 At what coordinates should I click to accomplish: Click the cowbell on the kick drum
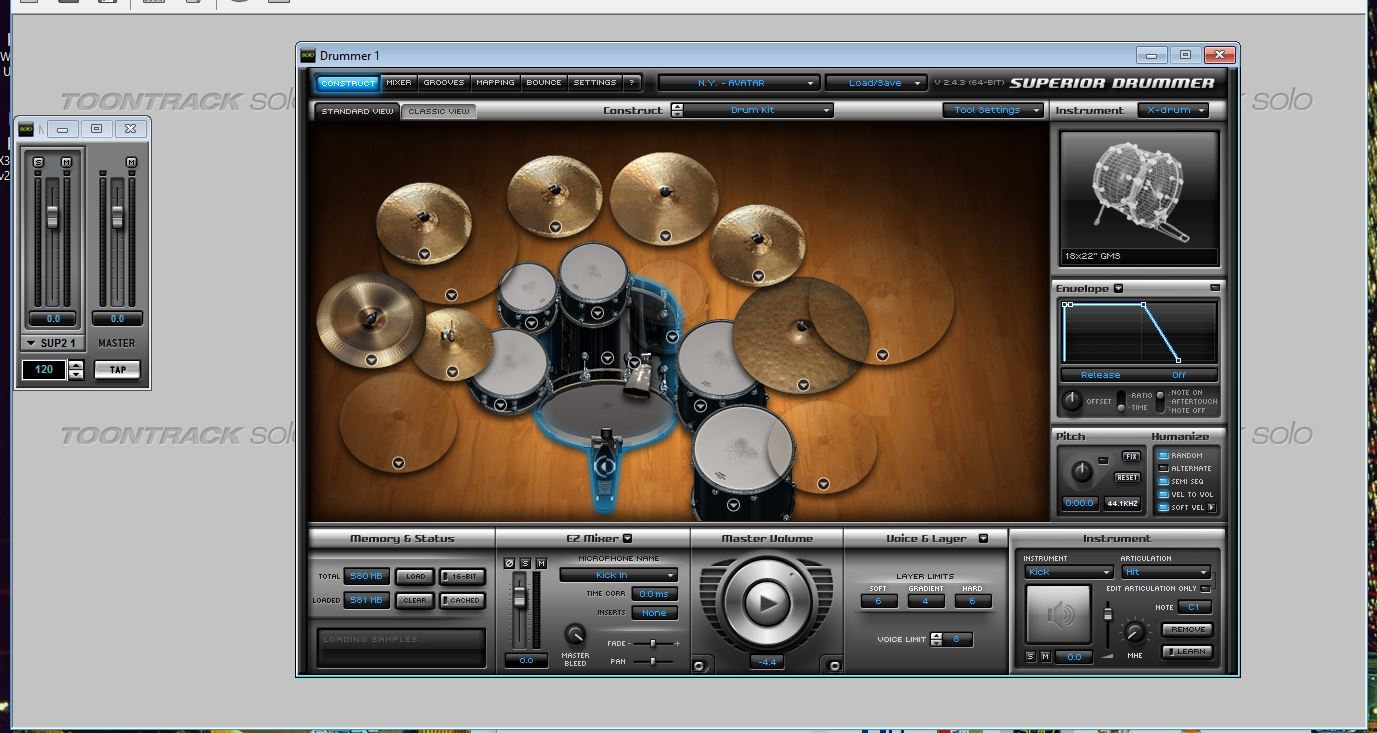pyautogui.click(x=638, y=379)
